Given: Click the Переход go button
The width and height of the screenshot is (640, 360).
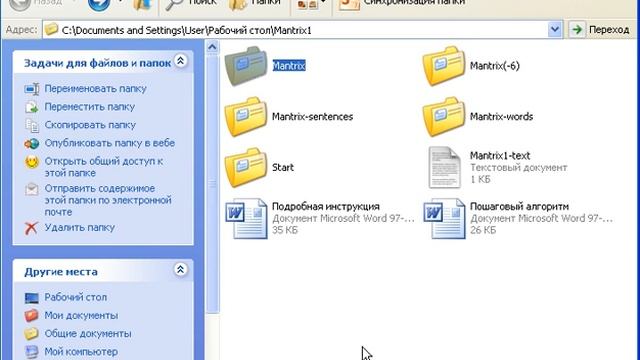Looking at the screenshot, I should coord(600,29).
